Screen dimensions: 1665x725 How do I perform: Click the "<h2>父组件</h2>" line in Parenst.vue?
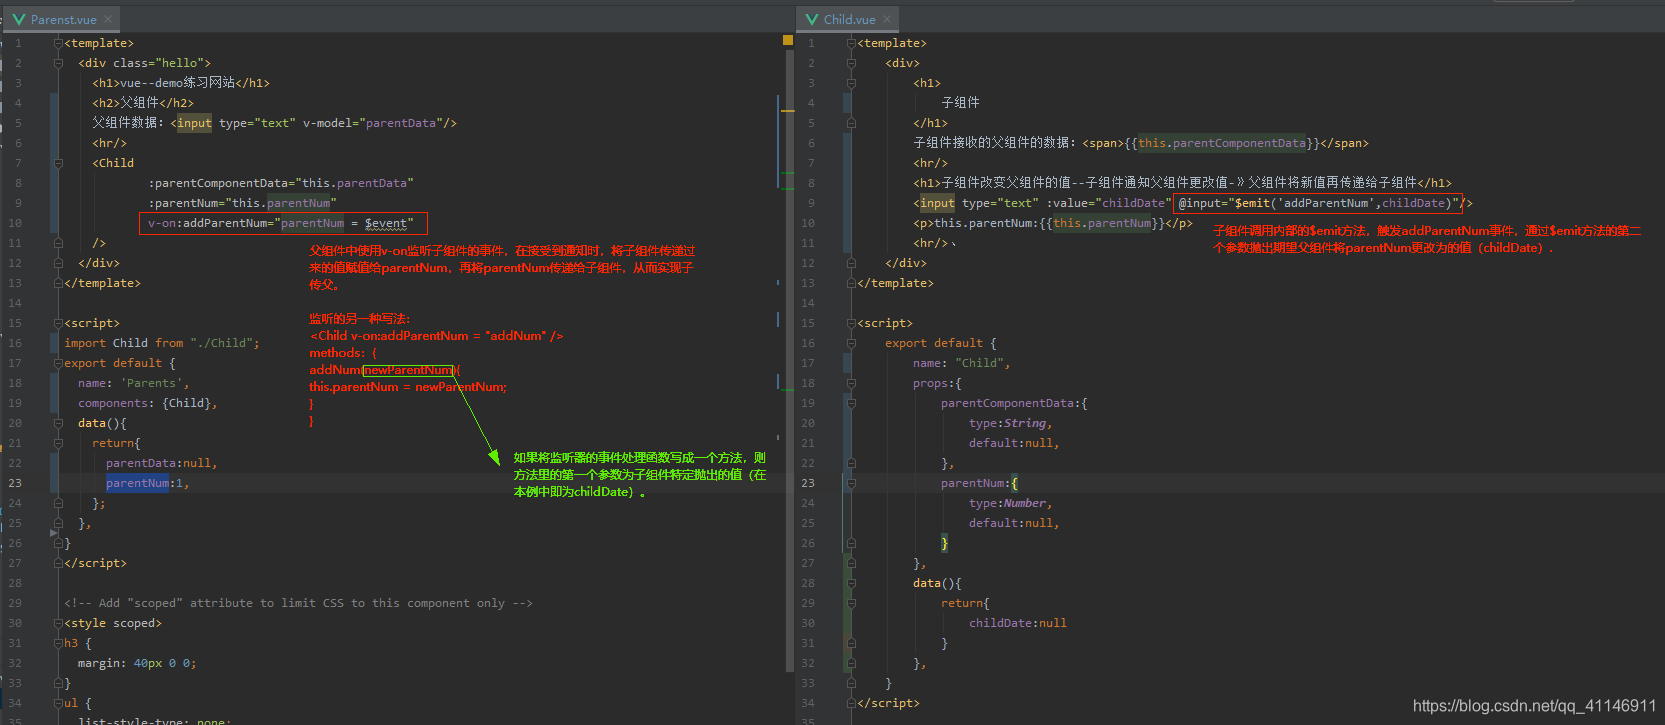coord(143,103)
